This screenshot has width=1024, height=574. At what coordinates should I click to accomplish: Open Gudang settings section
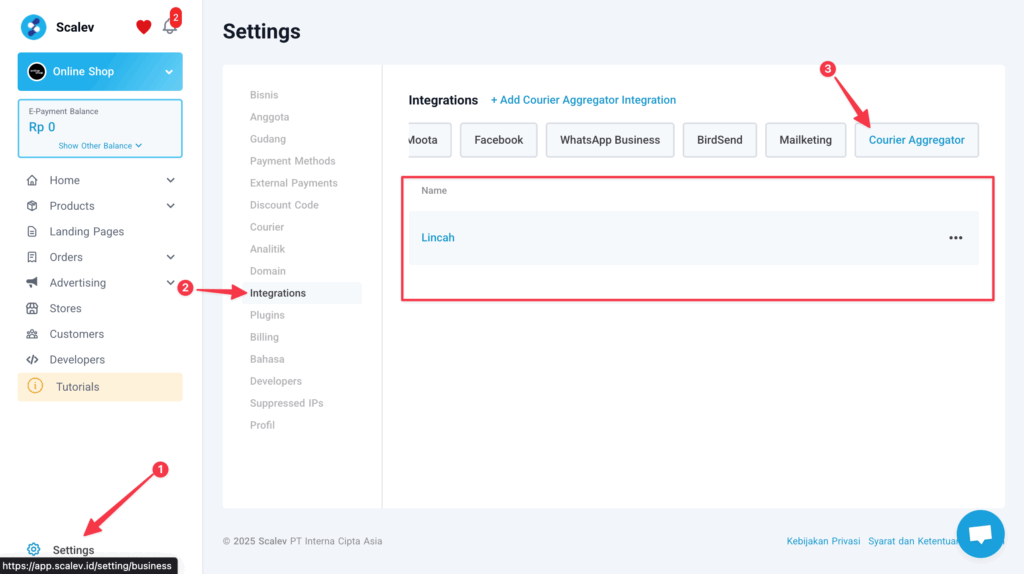tap(268, 139)
